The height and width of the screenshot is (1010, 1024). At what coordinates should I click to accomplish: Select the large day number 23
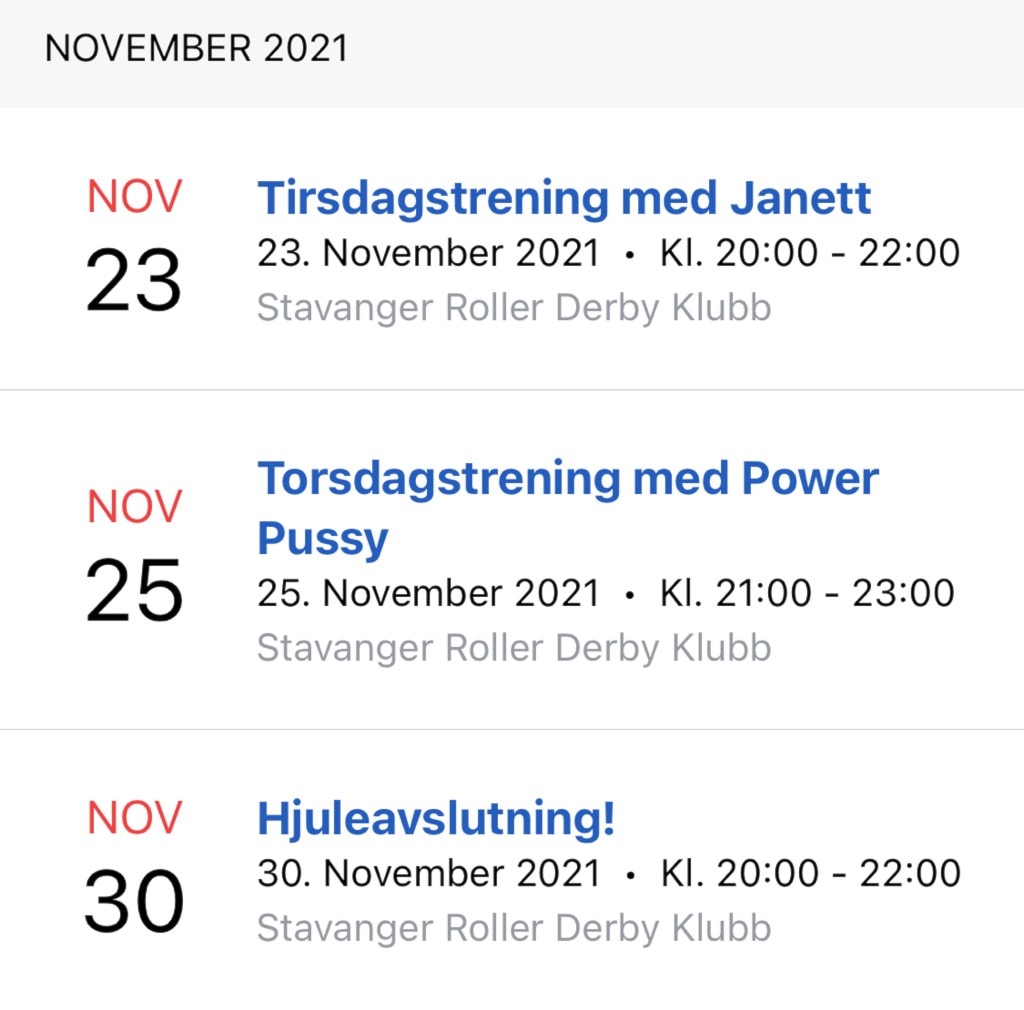point(133,280)
